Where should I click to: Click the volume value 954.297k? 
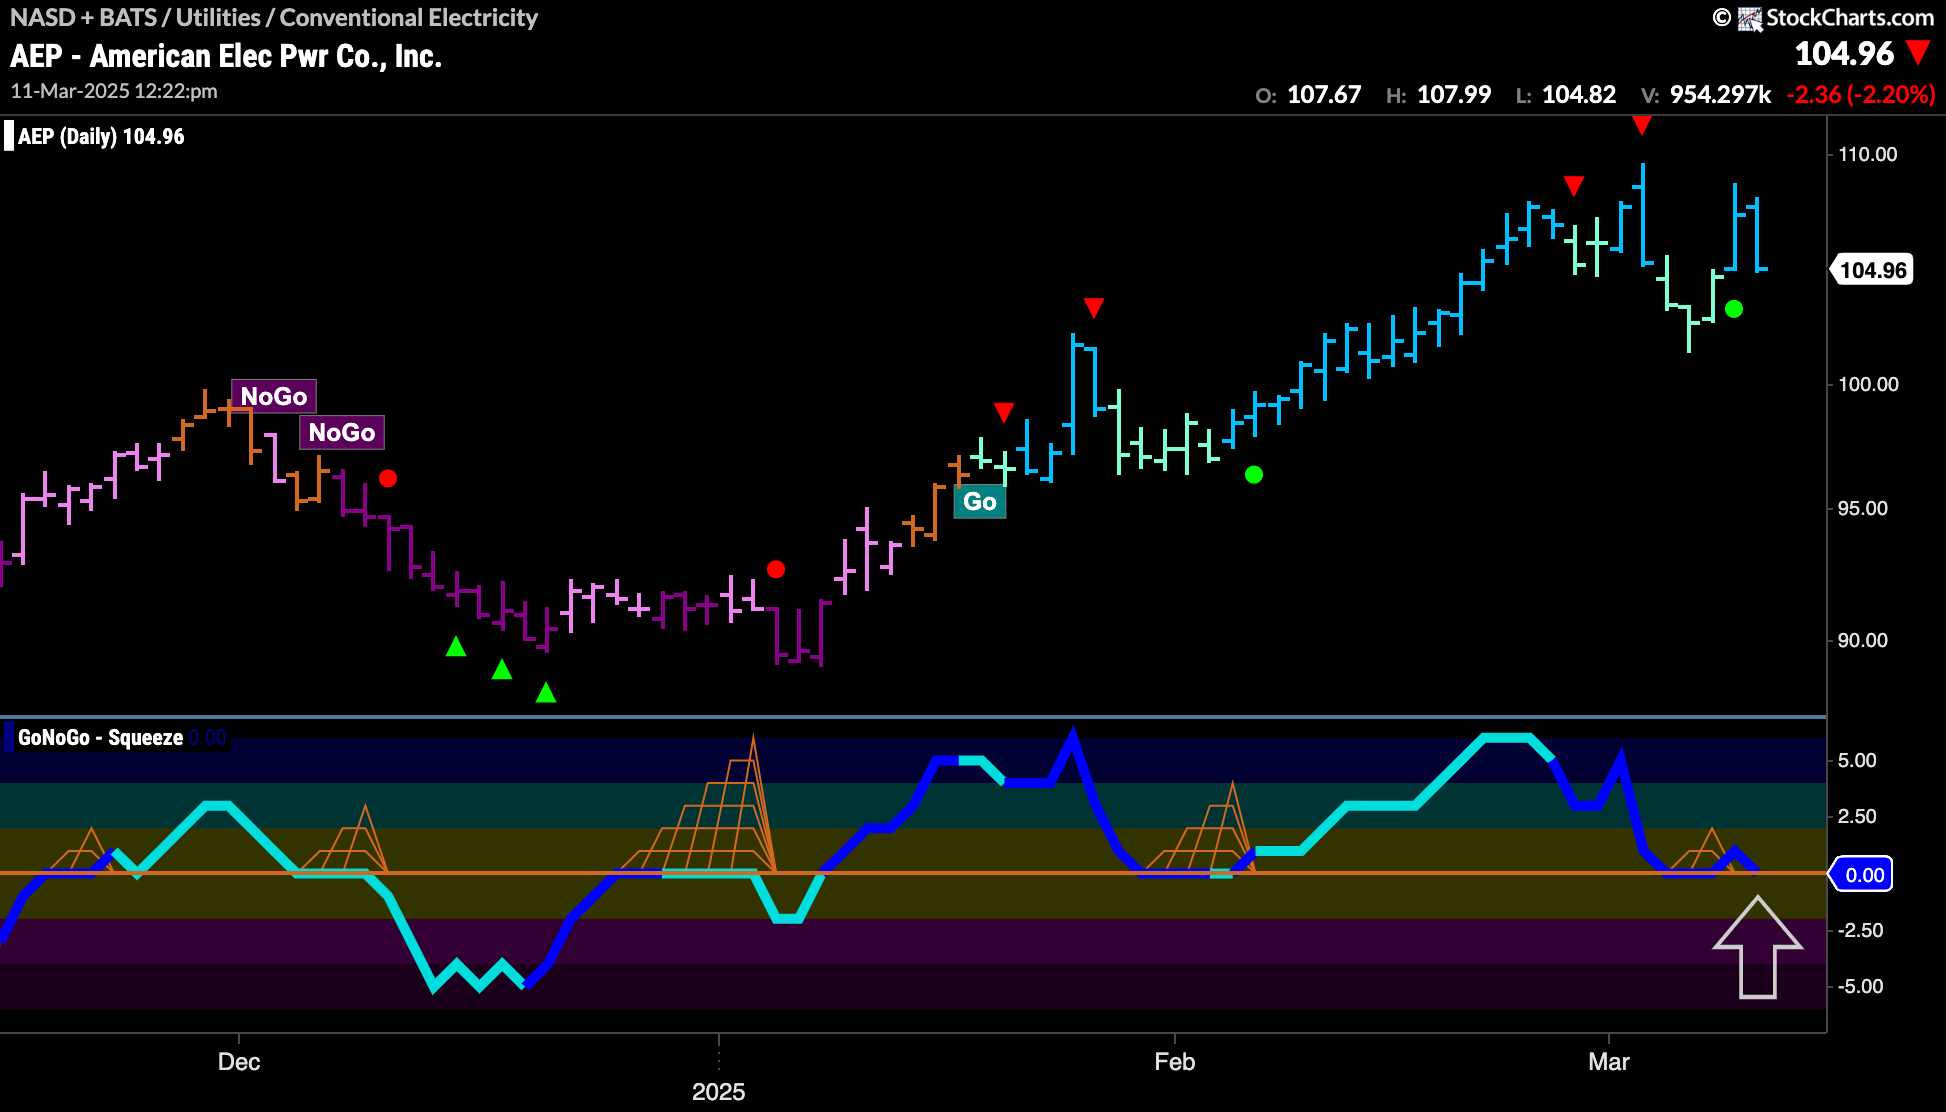click(1720, 95)
